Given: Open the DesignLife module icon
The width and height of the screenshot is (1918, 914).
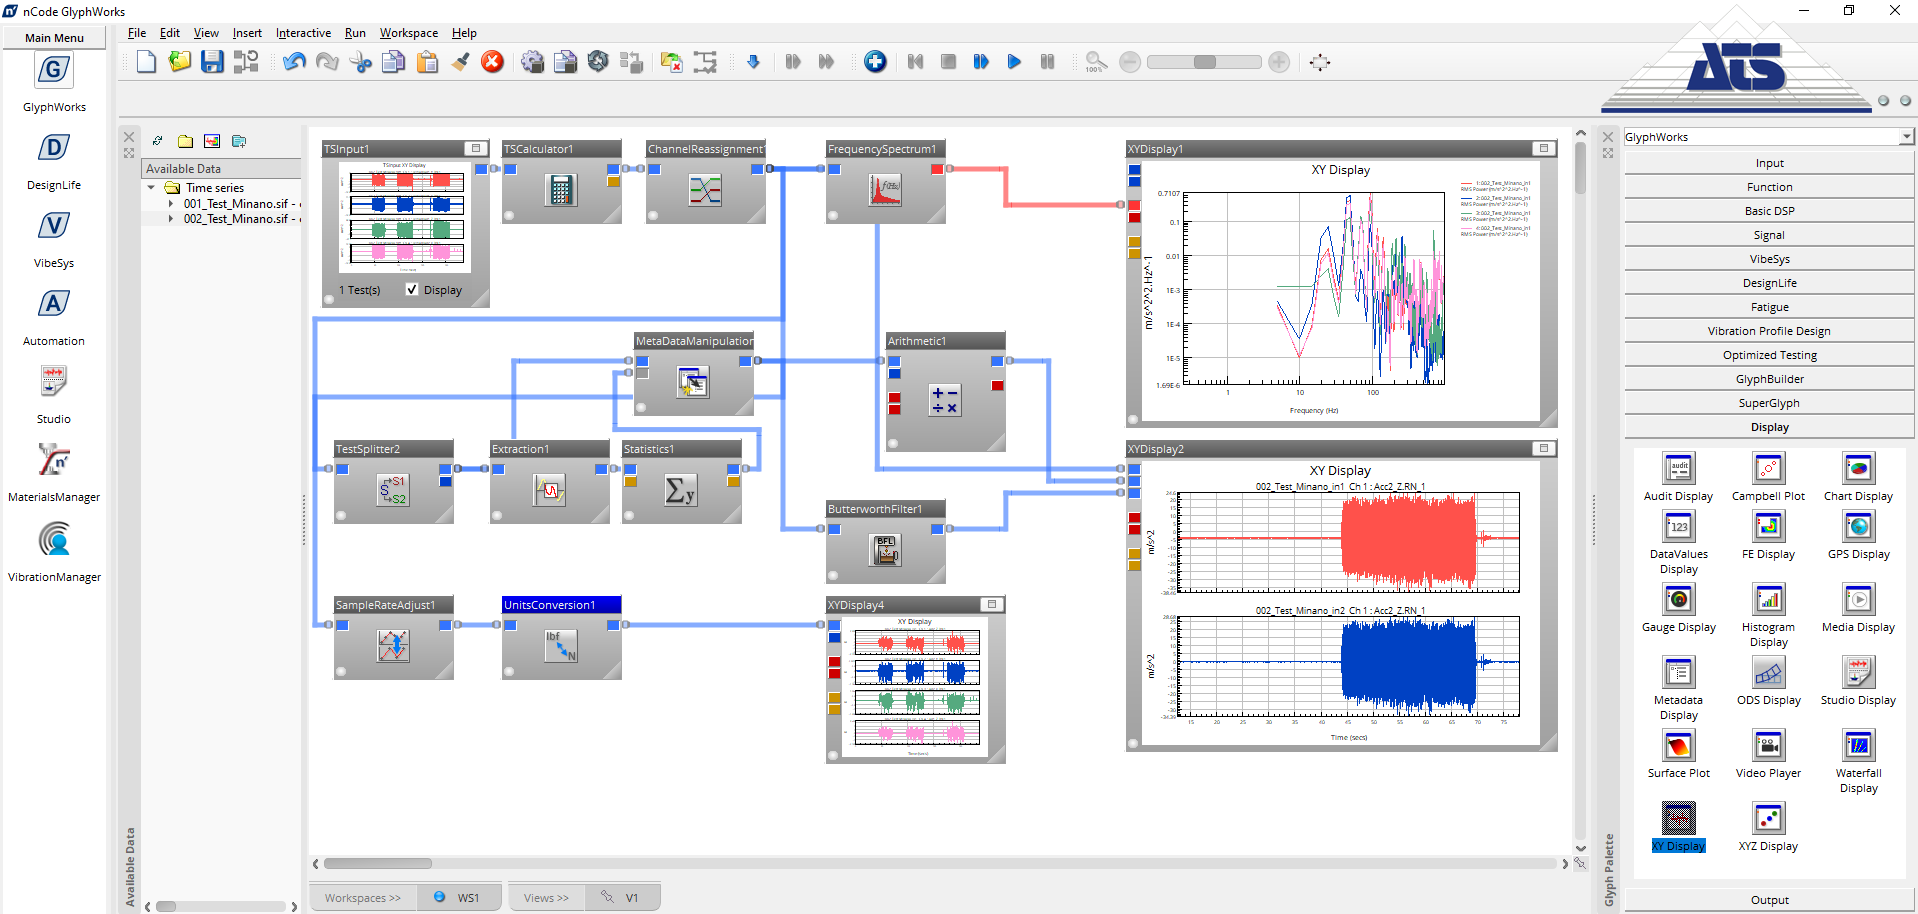Looking at the screenshot, I should [x=54, y=148].
